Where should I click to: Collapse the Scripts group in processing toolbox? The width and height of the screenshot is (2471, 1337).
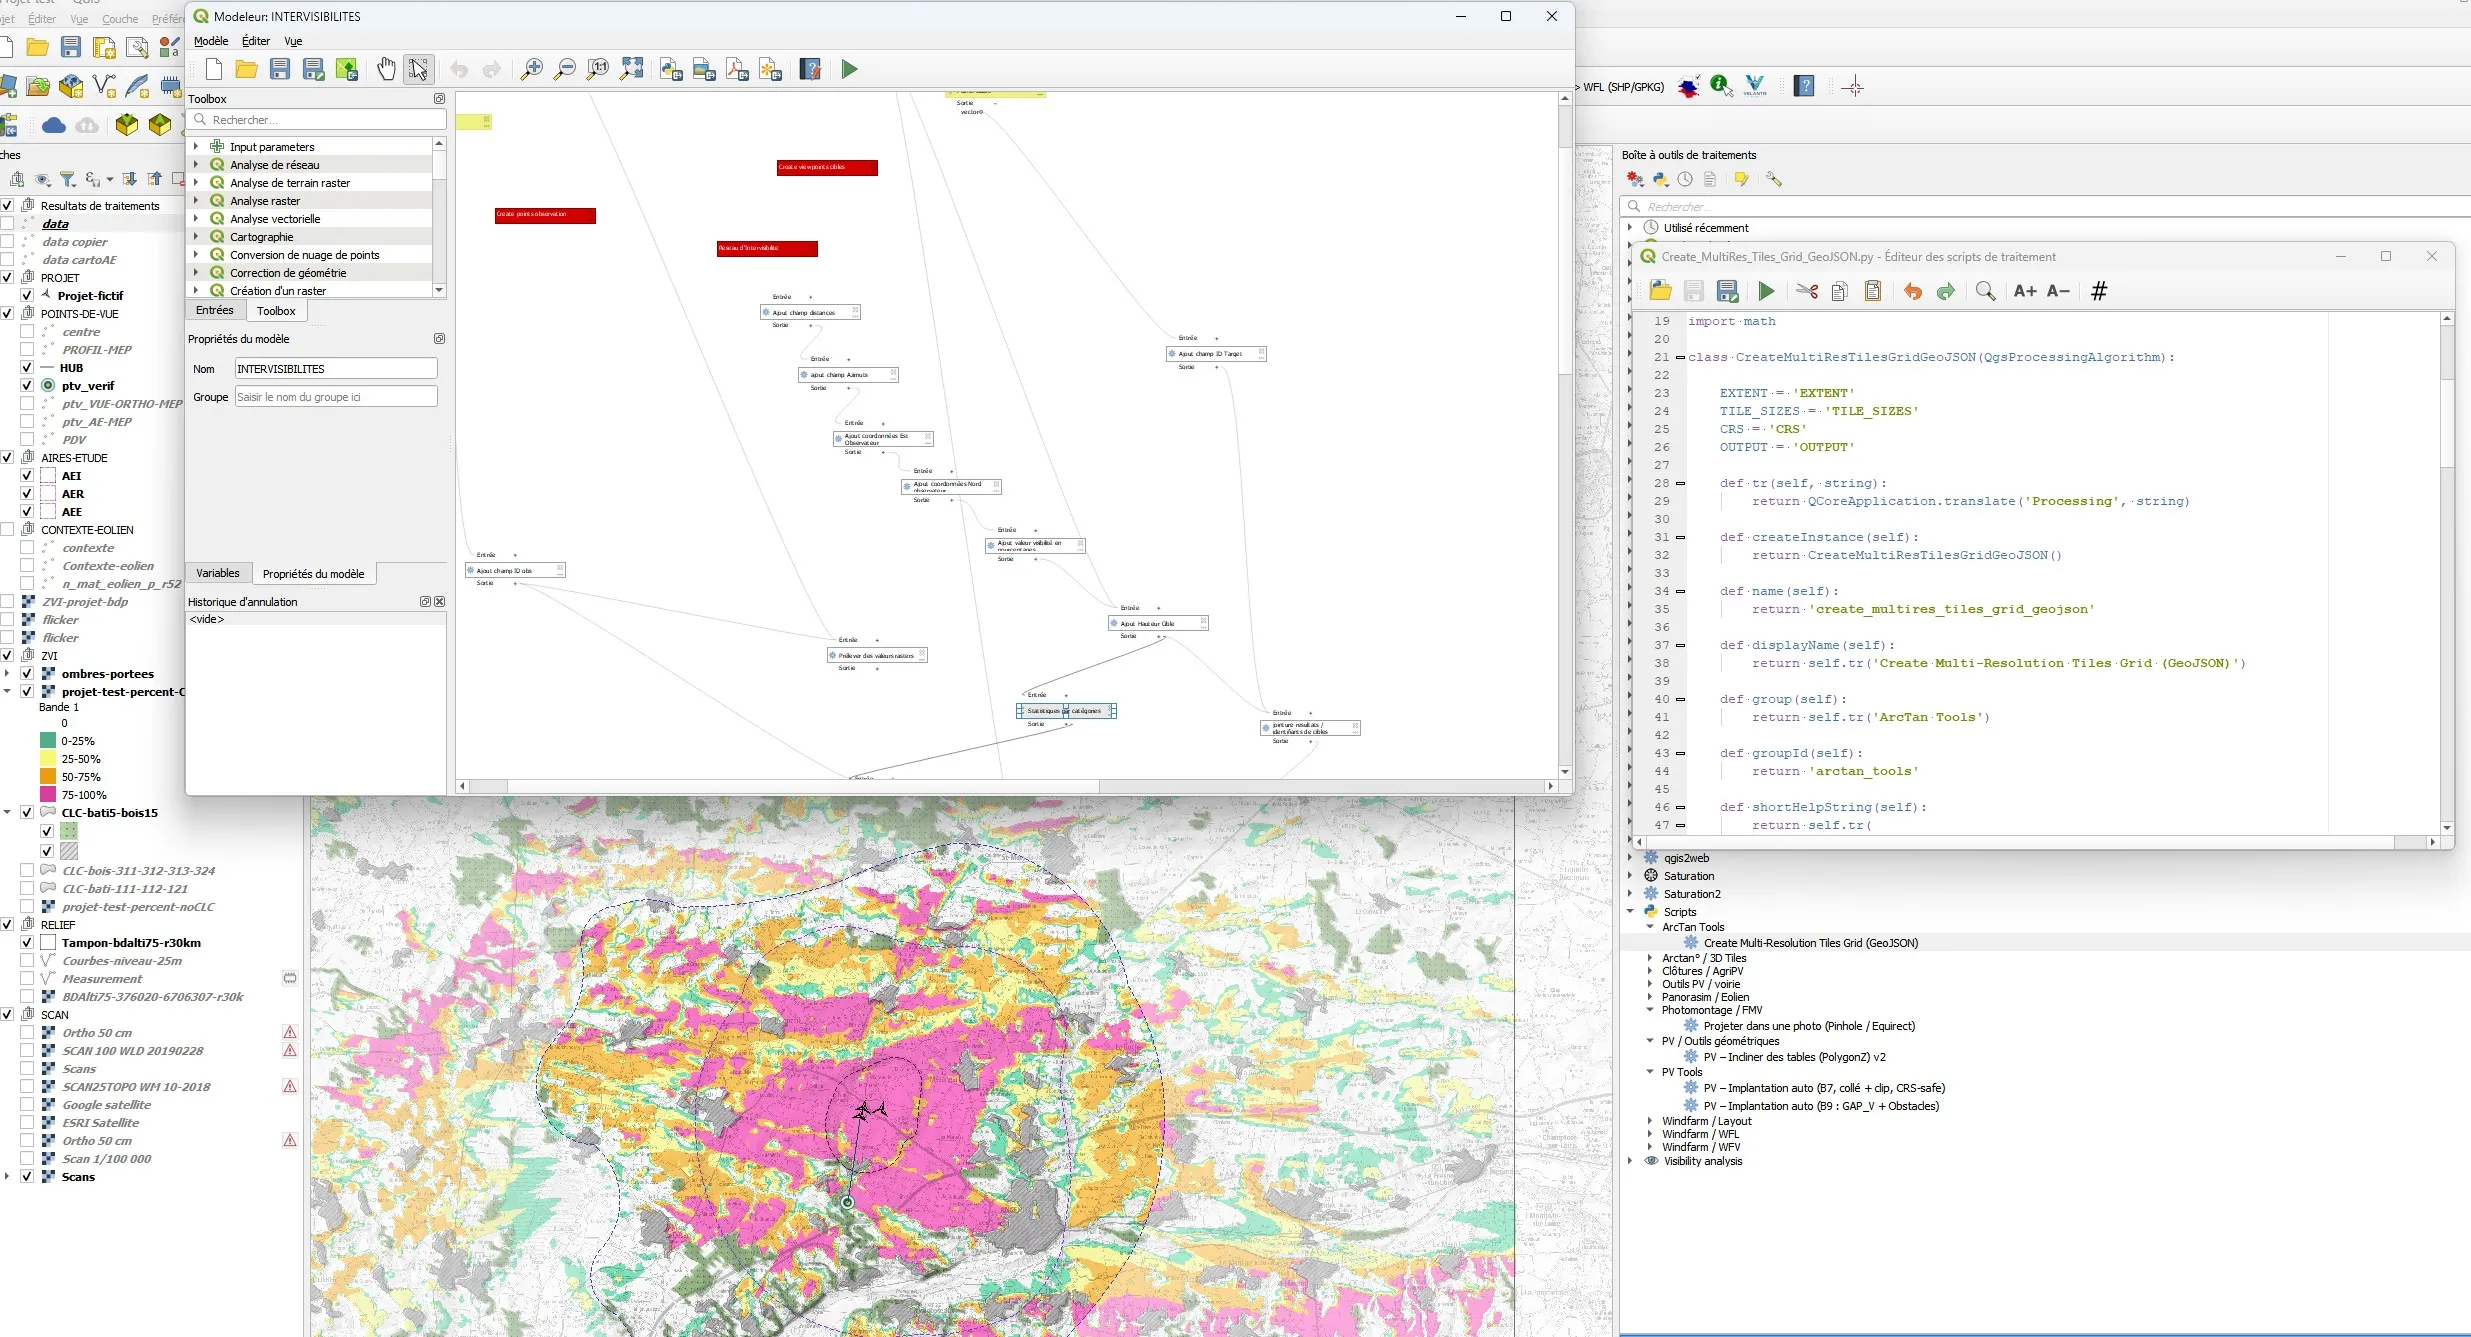tap(1630, 912)
